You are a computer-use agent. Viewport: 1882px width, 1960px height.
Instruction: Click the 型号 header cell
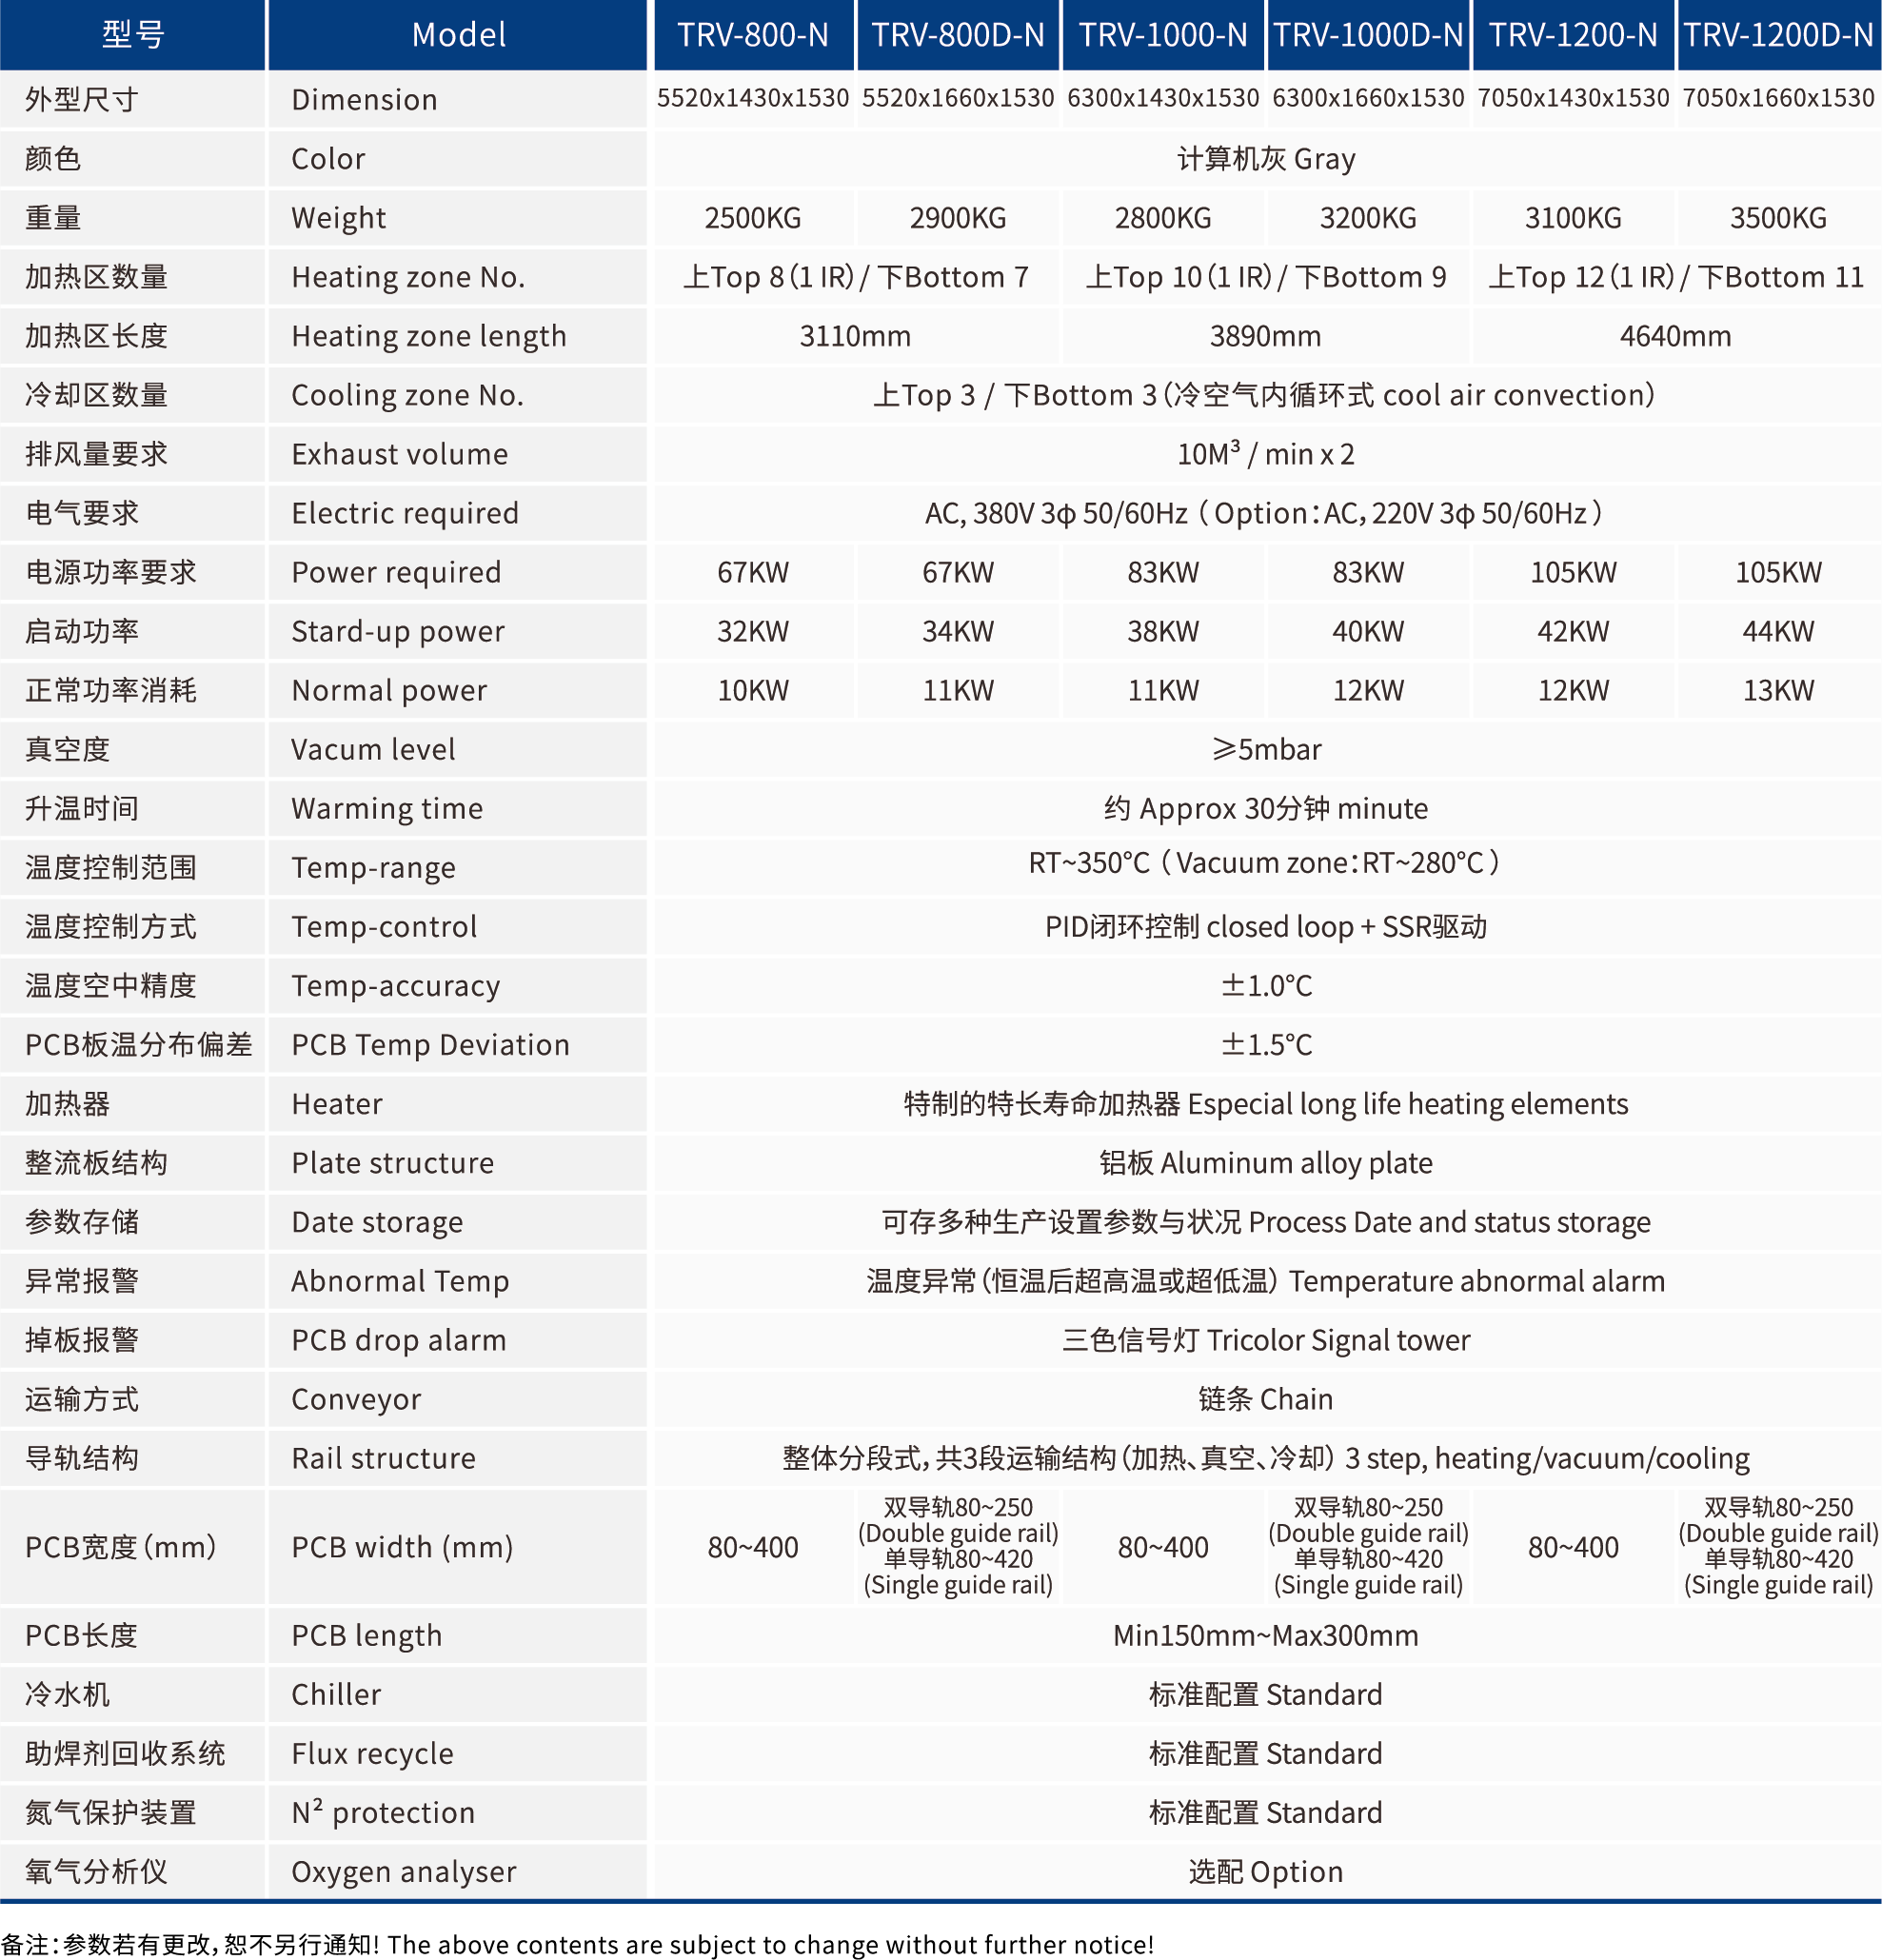pyautogui.click(x=133, y=35)
